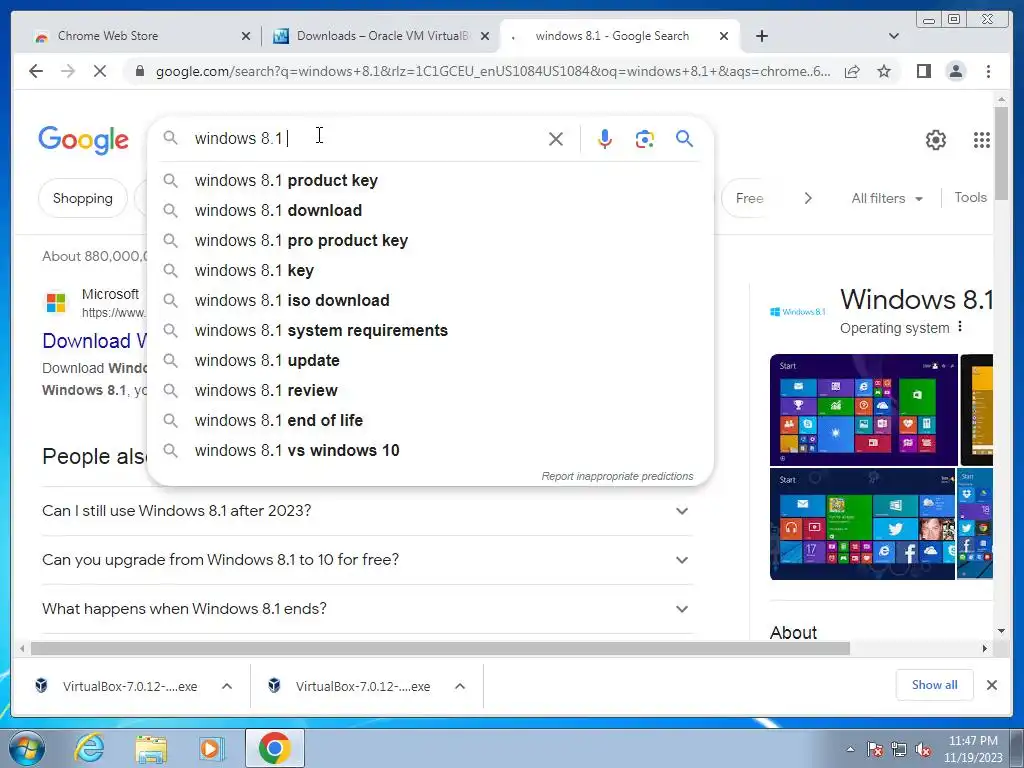Expand 'Can you upgrade from Windows 8.1 to 10 for free?'
The height and width of the screenshot is (768, 1024).
coord(367,560)
